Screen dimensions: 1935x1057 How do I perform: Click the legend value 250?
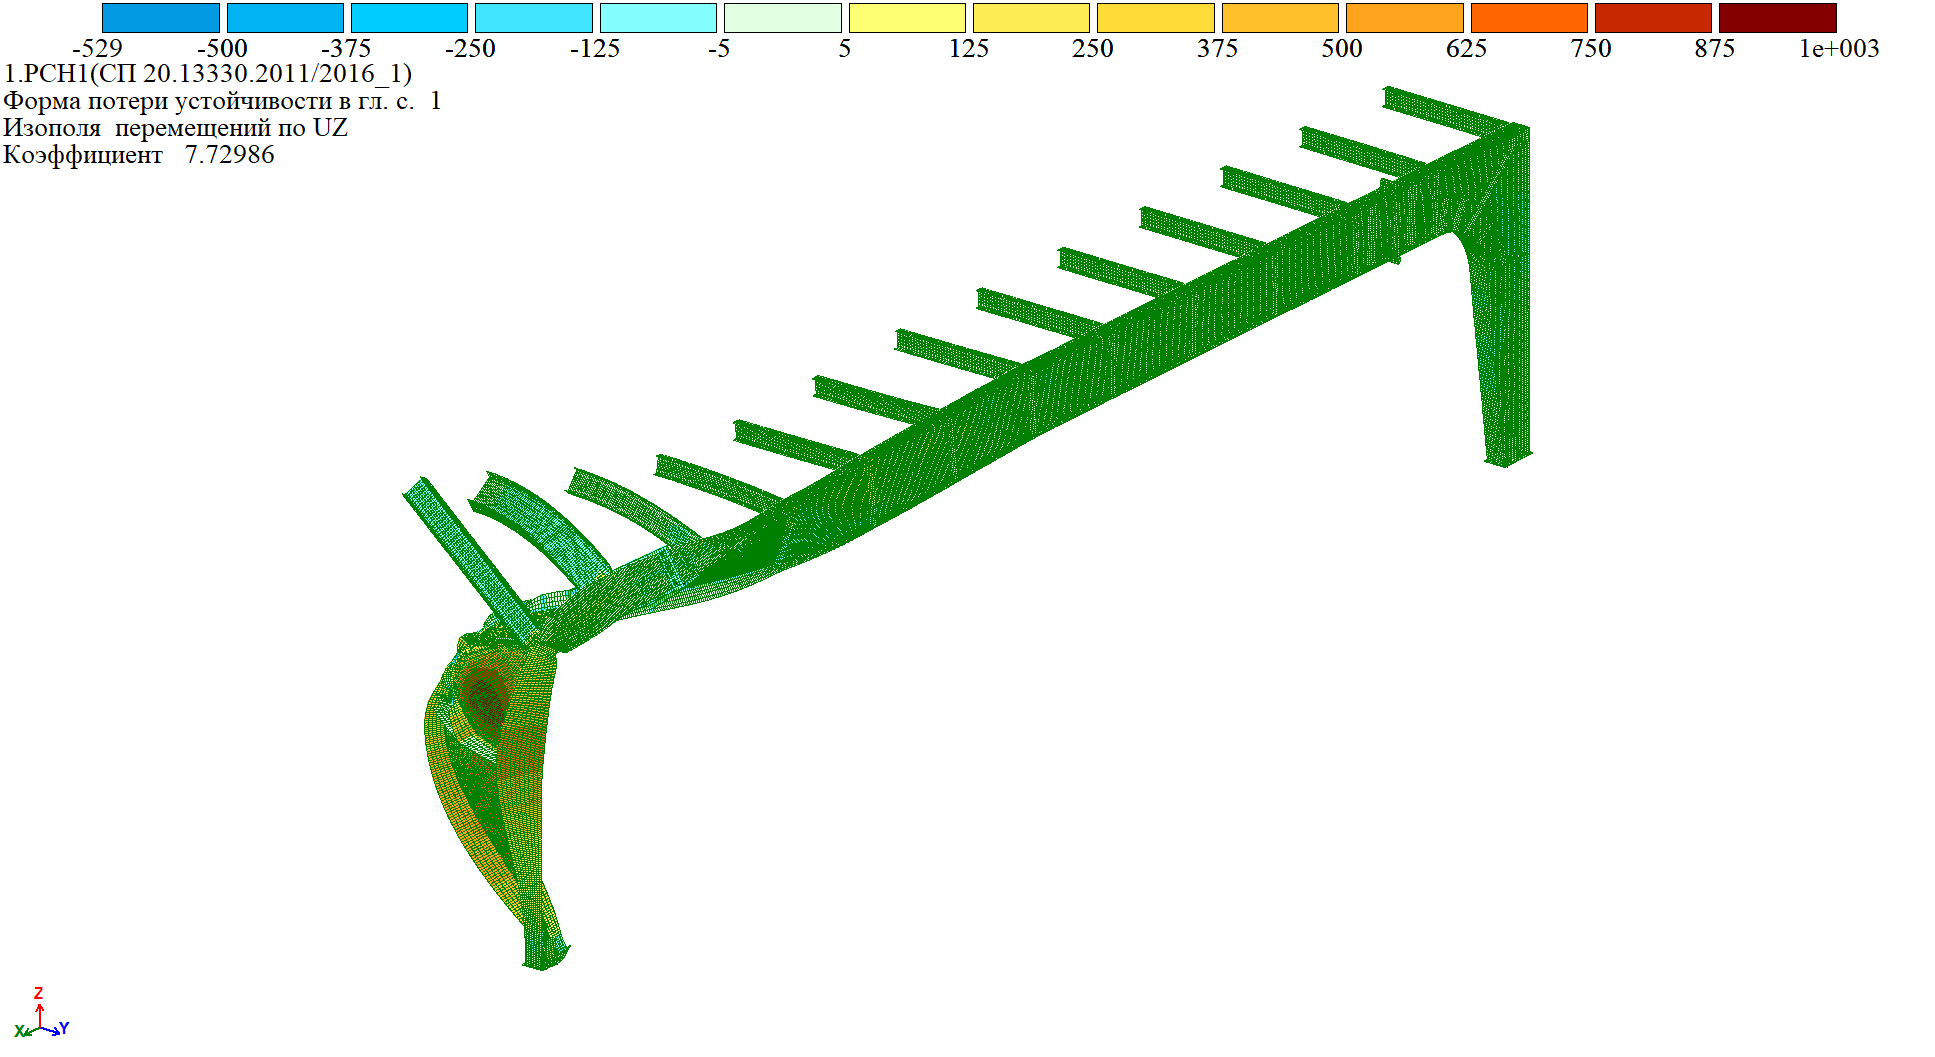click(x=1093, y=48)
